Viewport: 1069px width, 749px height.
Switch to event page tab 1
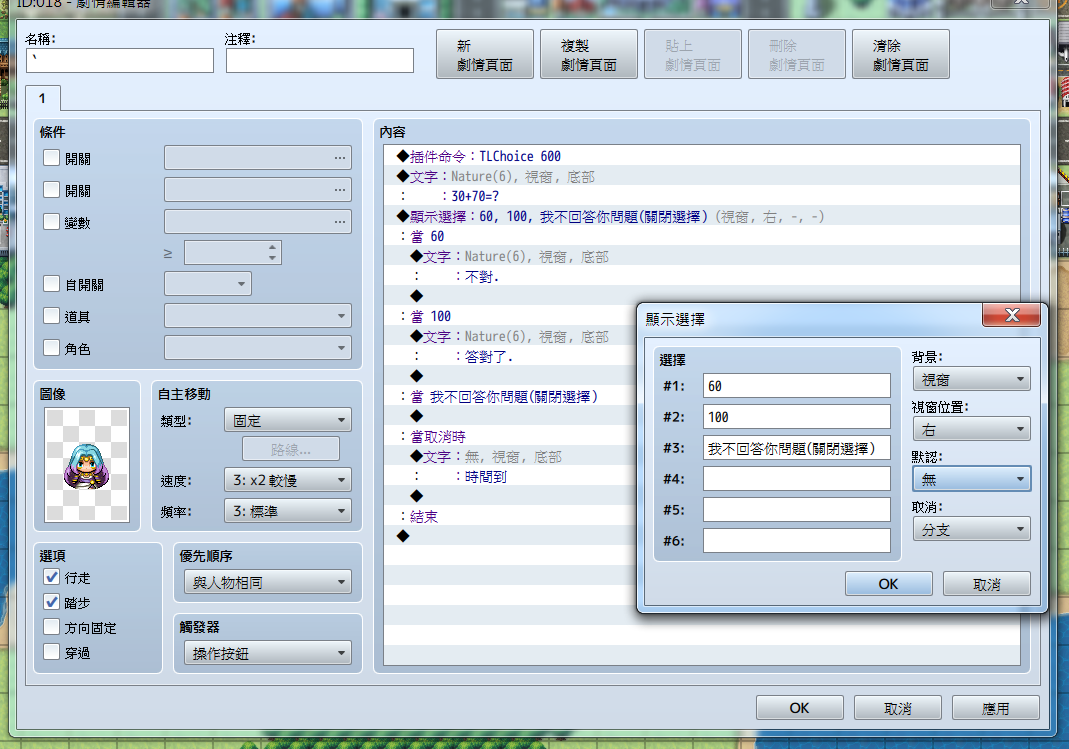[42, 98]
